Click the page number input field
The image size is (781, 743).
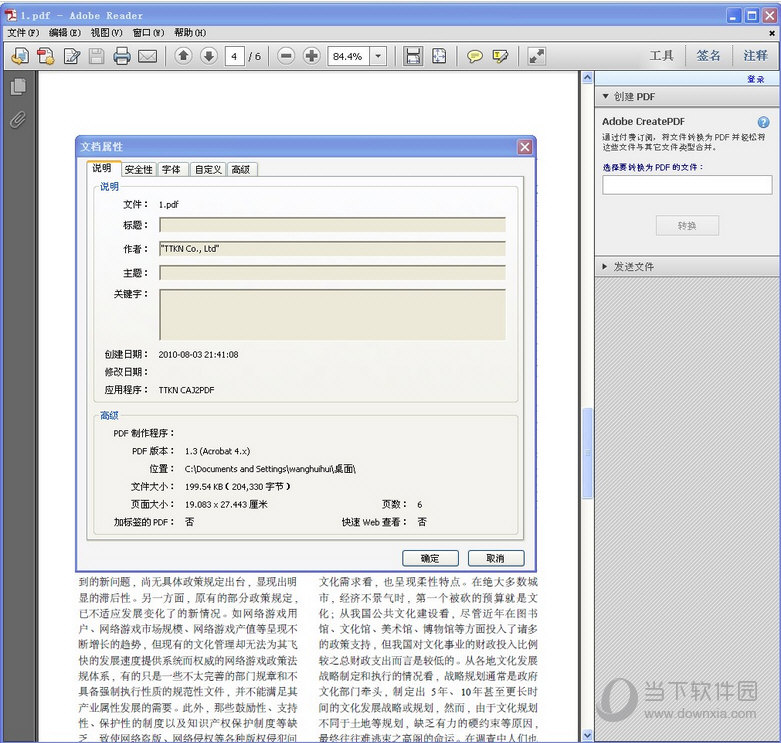click(234, 56)
